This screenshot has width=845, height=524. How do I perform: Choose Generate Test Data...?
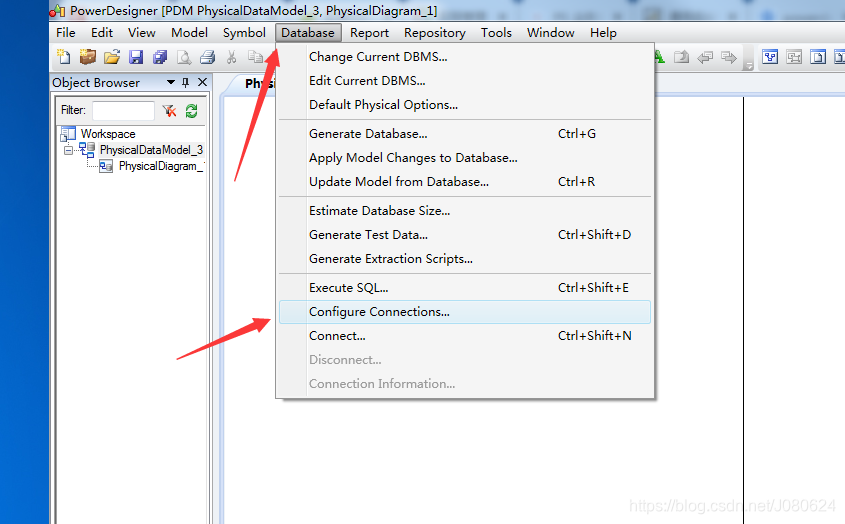point(465,235)
